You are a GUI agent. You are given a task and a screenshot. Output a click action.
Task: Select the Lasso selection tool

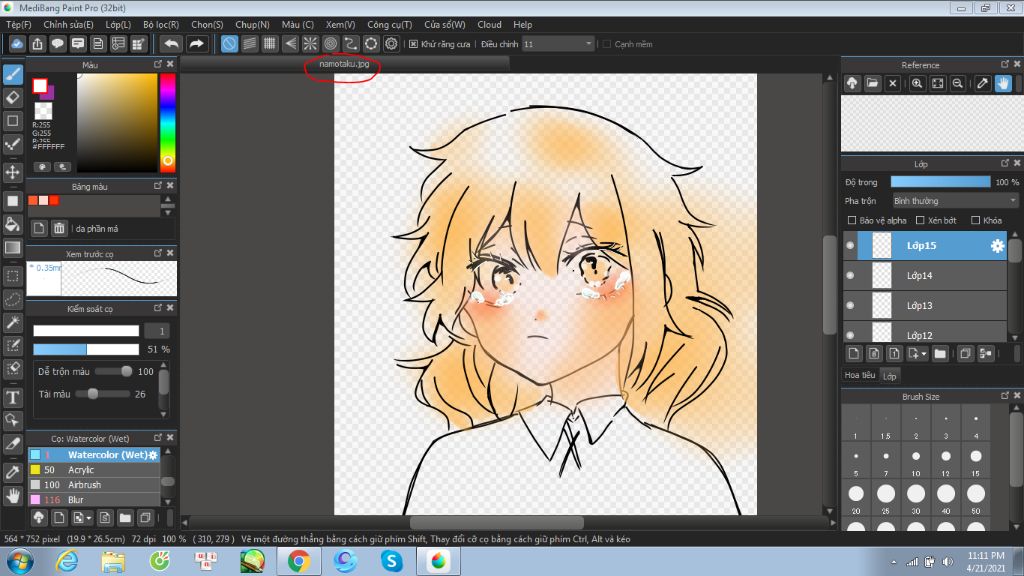[12, 299]
